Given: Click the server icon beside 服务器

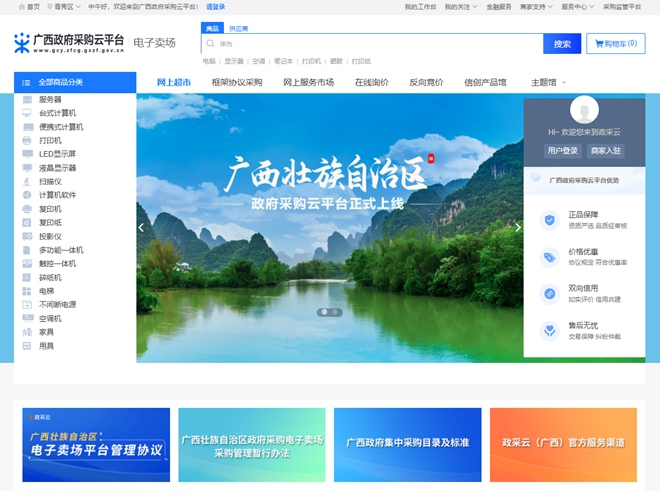Looking at the screenshot, I should click(x=27, y=100).
